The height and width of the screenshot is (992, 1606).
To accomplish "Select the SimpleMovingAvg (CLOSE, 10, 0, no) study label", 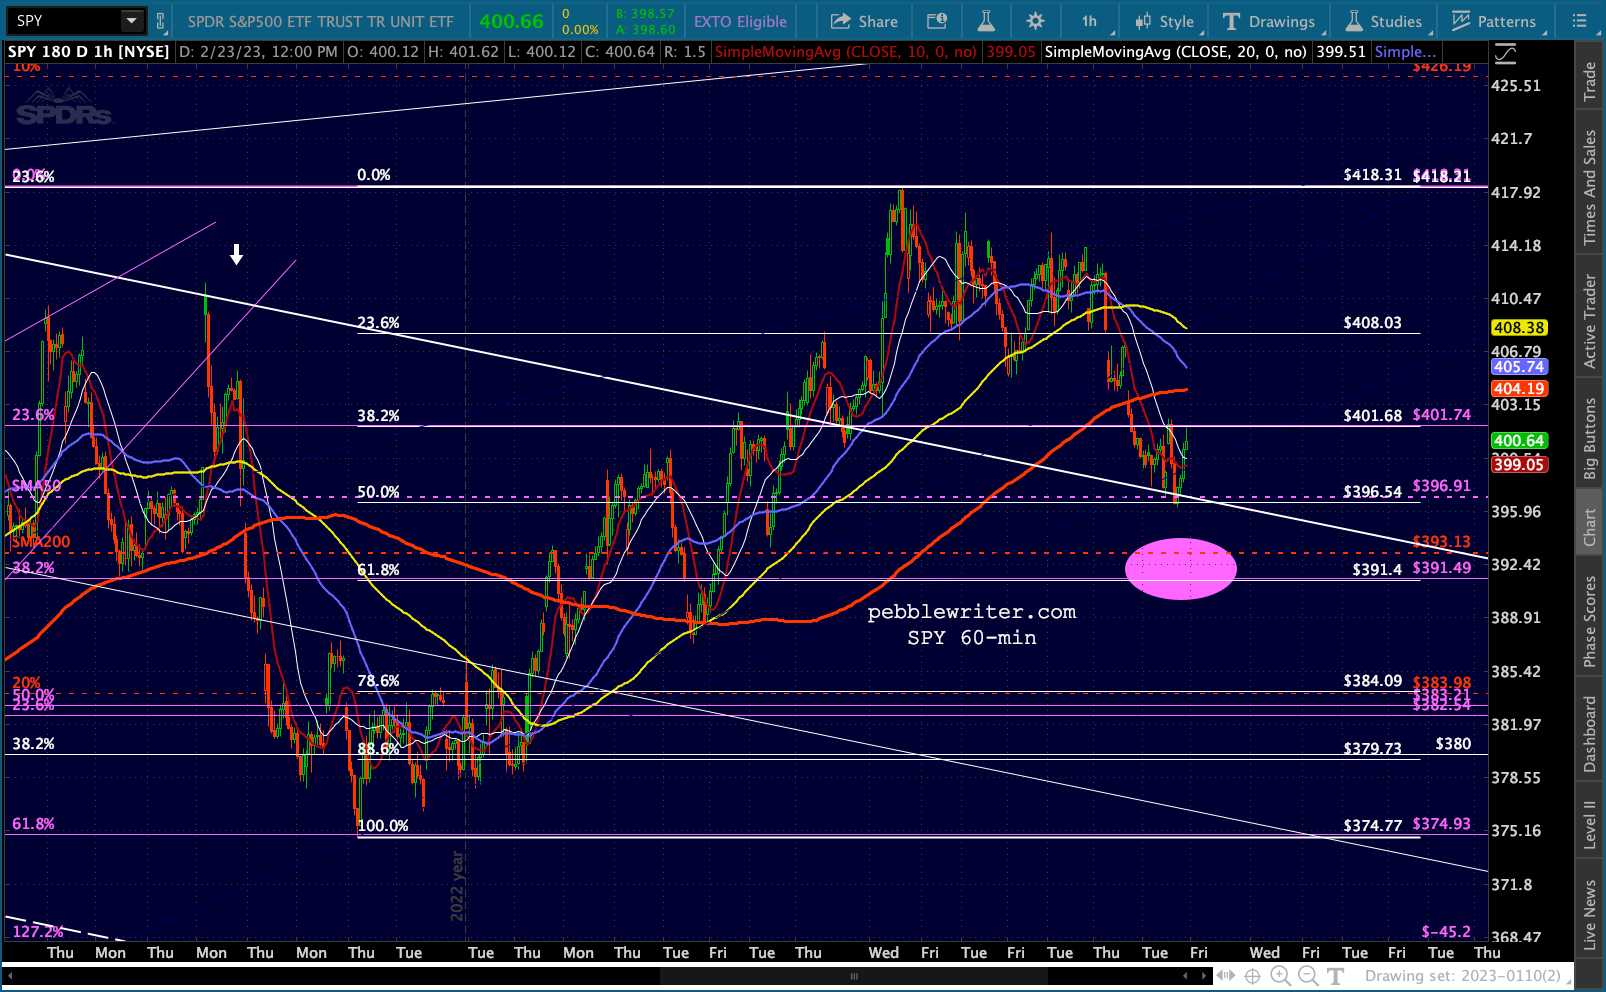I will click(x=846, y=52).
